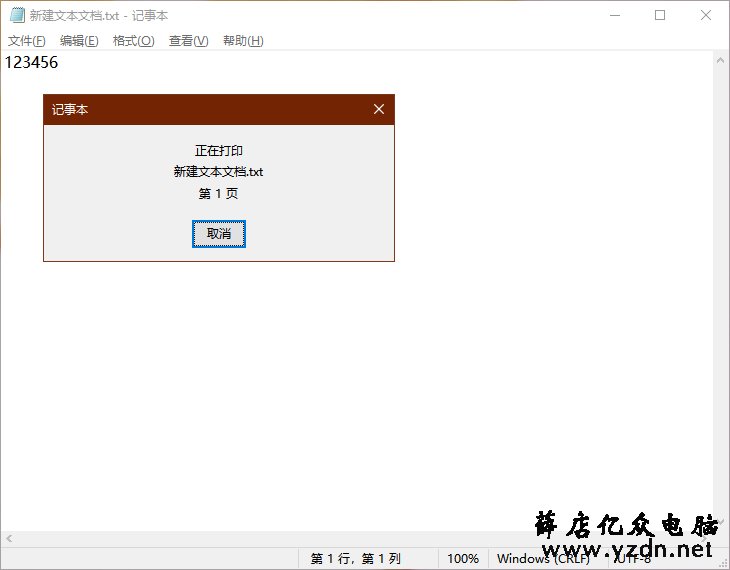Open the 格式(O) menu
This screenshot has width=730, height=570.
[x=134, y=41]
